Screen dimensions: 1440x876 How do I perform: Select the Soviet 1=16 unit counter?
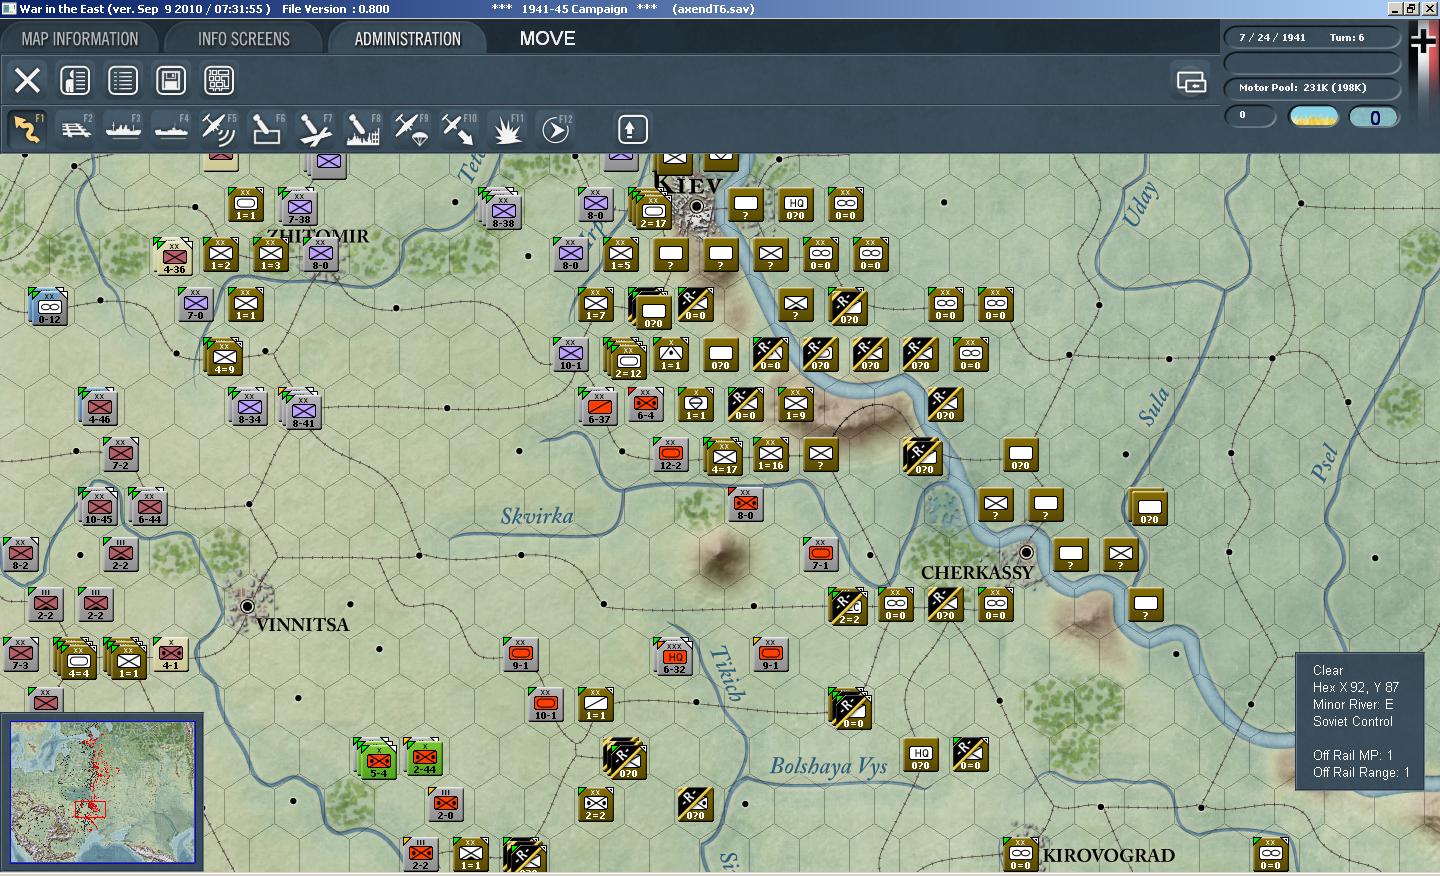coord(770,455)
